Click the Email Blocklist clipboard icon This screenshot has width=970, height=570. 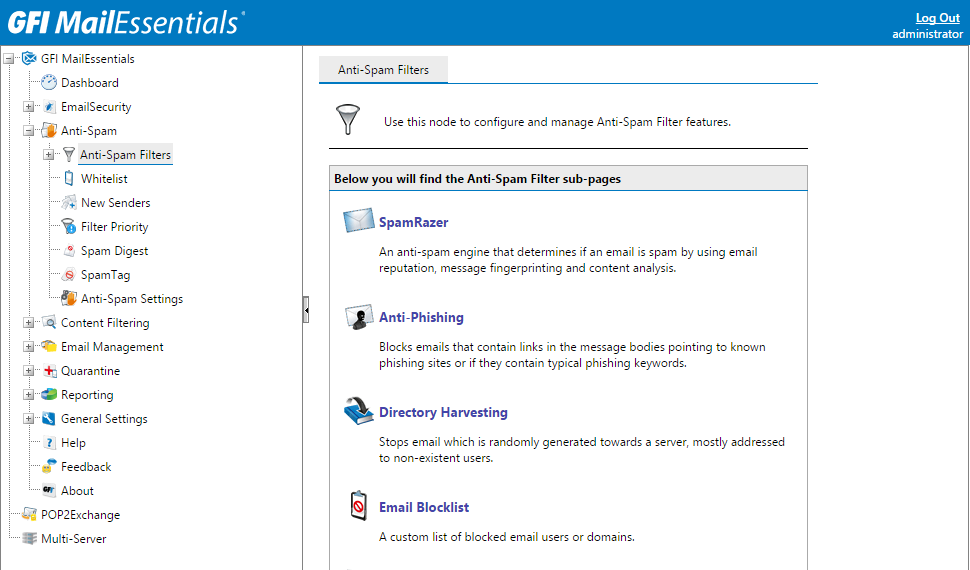pos(359,506)
